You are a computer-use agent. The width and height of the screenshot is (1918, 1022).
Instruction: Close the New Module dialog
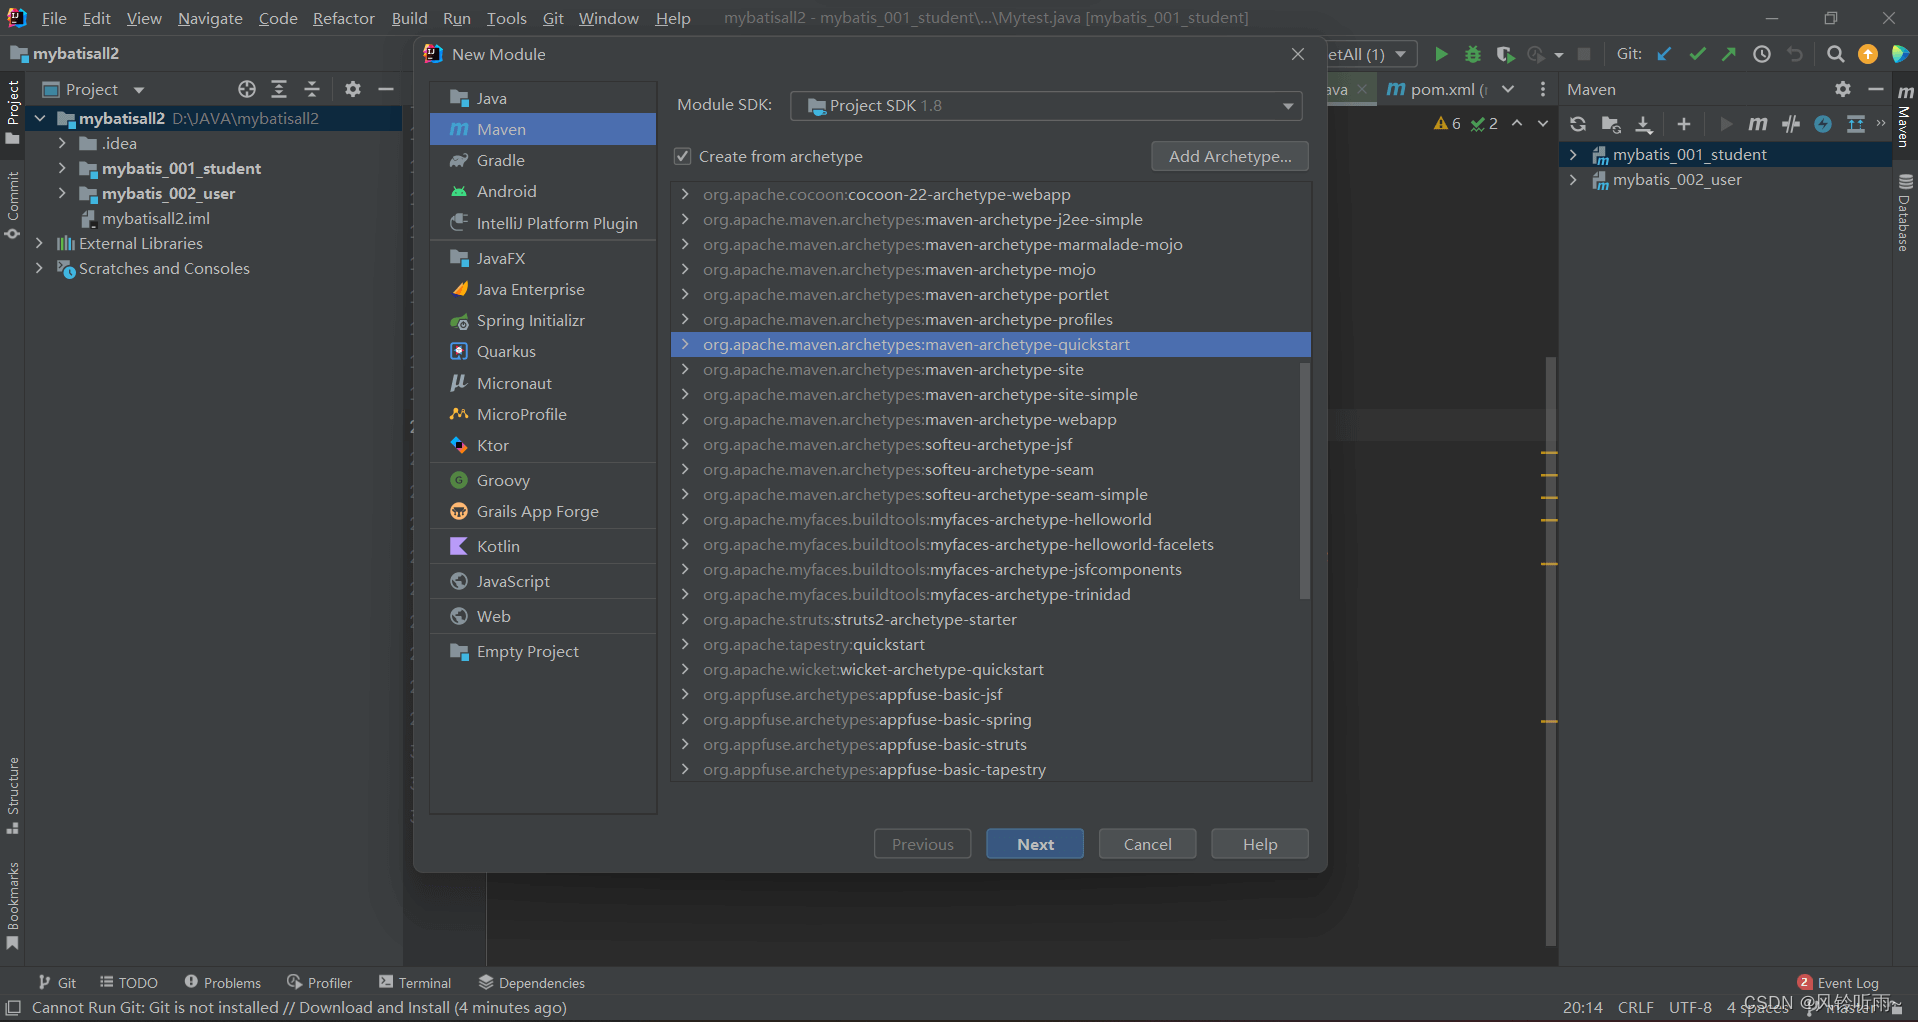click(1298, 54)
